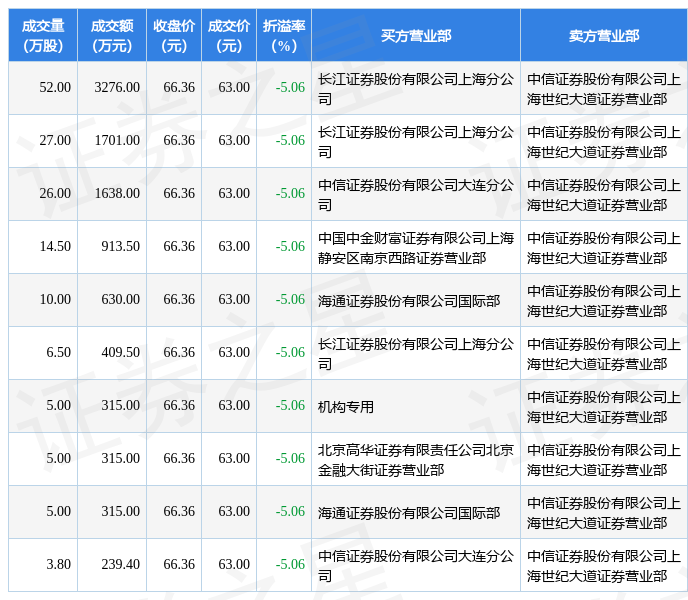This screenshot has height=600, width=688.
Task: Click 中信证券大连分公司 buyer in 1638.00 row
Action: pyautogui.click(x=416, y=195)
